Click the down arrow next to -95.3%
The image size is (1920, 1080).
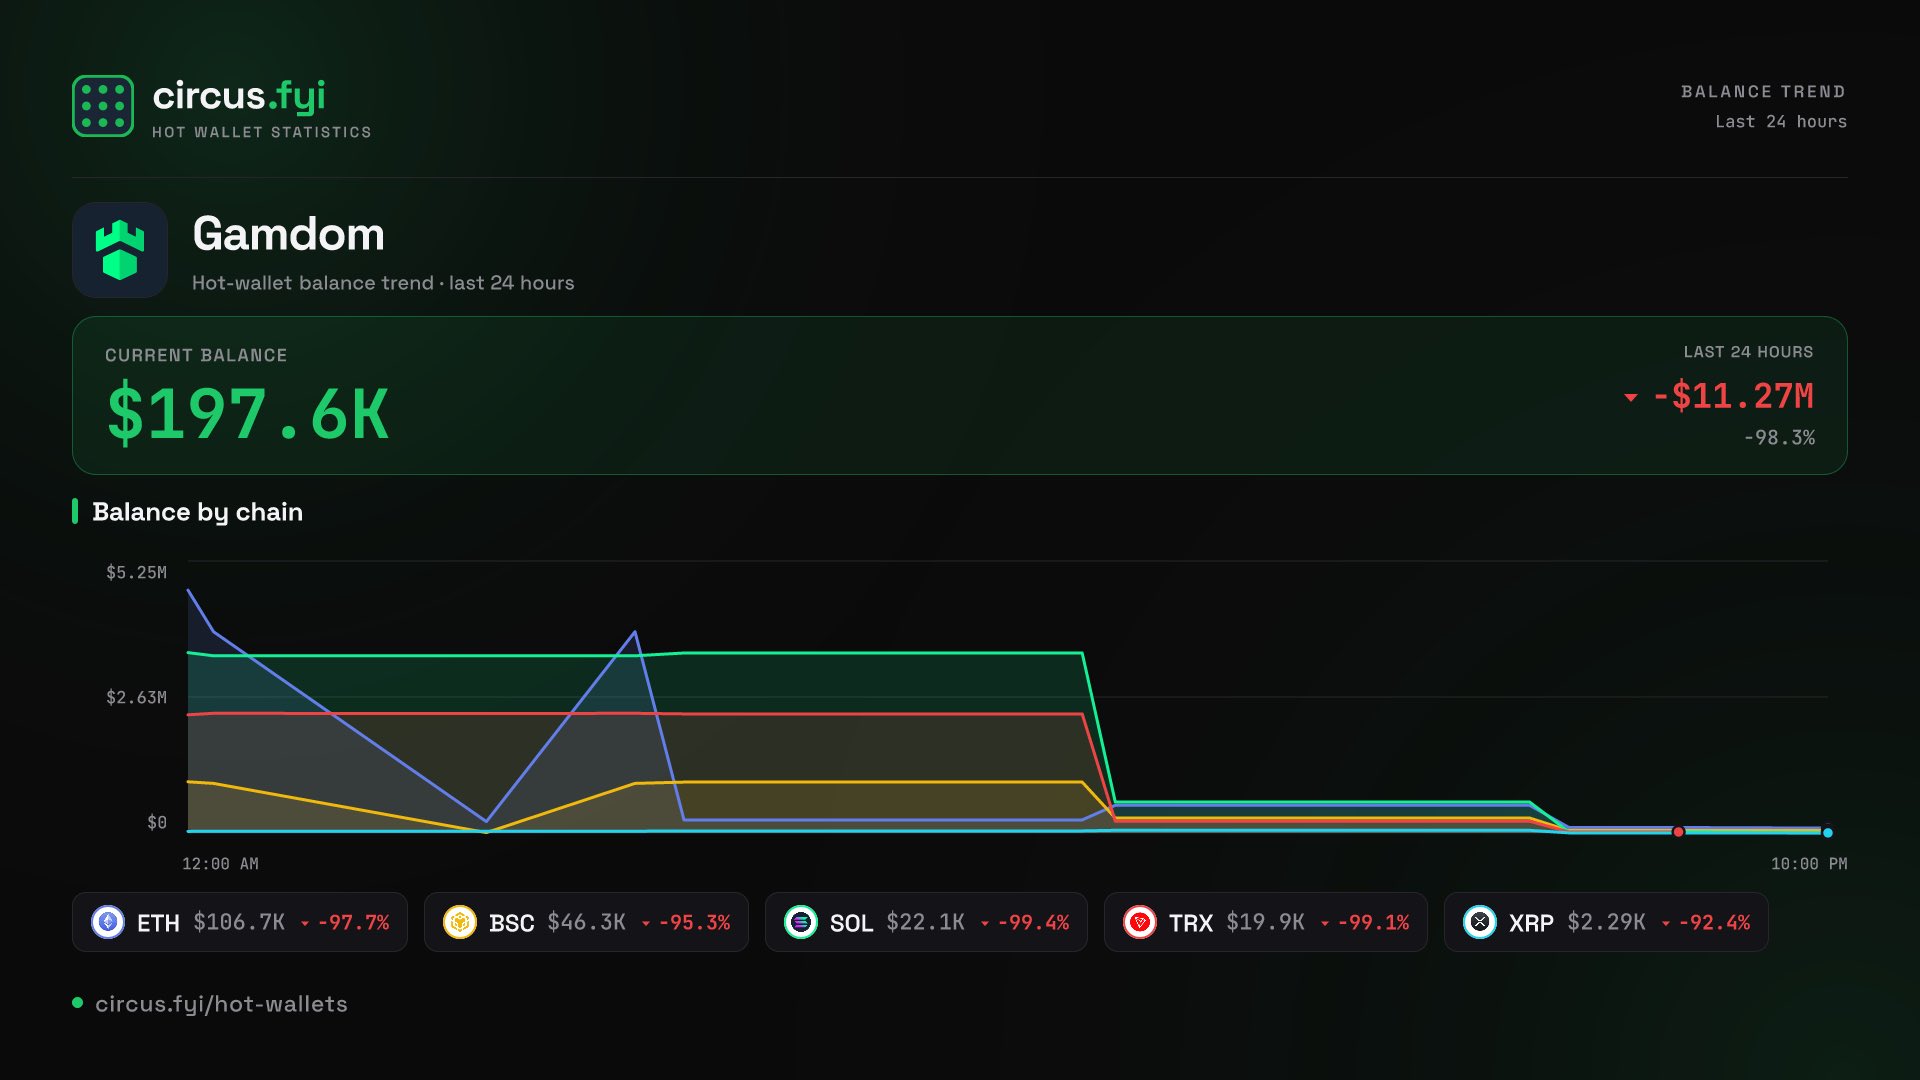click(646, 923)
